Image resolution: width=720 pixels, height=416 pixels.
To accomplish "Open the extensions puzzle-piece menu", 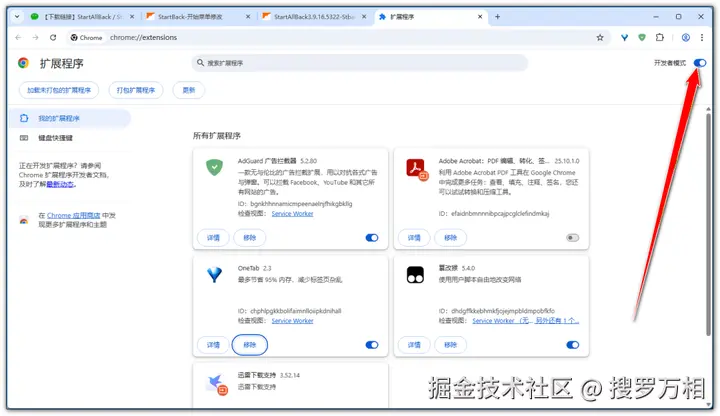I will (x=660, y=38).
